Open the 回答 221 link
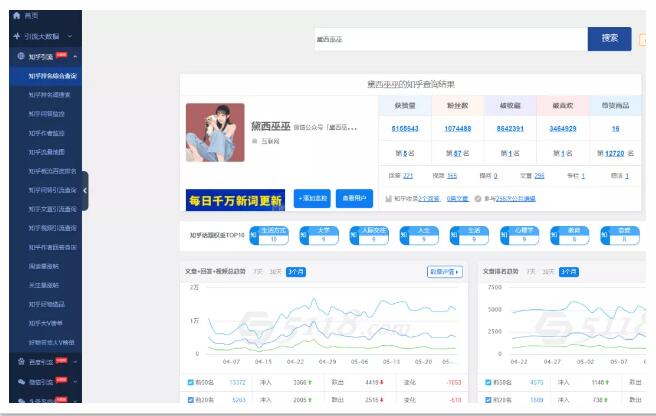656x416 pixels. click(408, 176)
